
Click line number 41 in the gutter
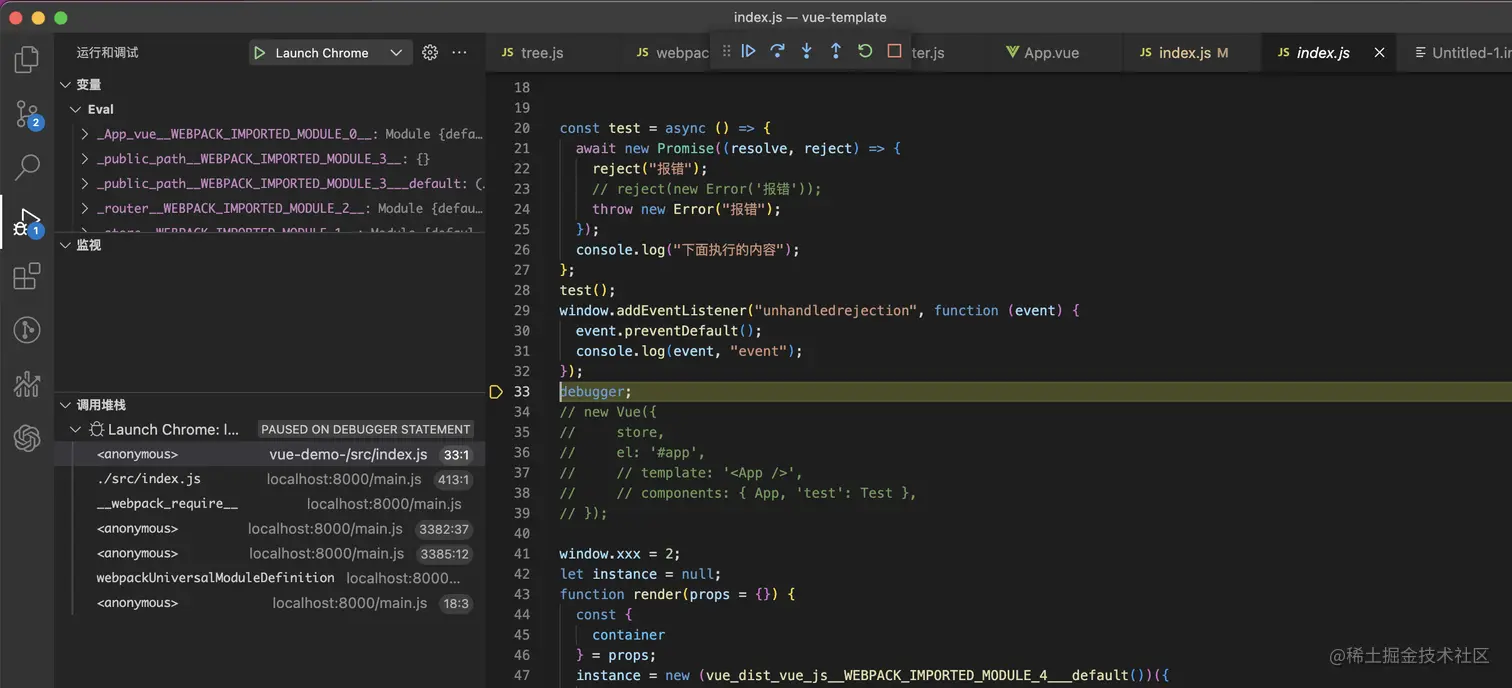(522, 553)
